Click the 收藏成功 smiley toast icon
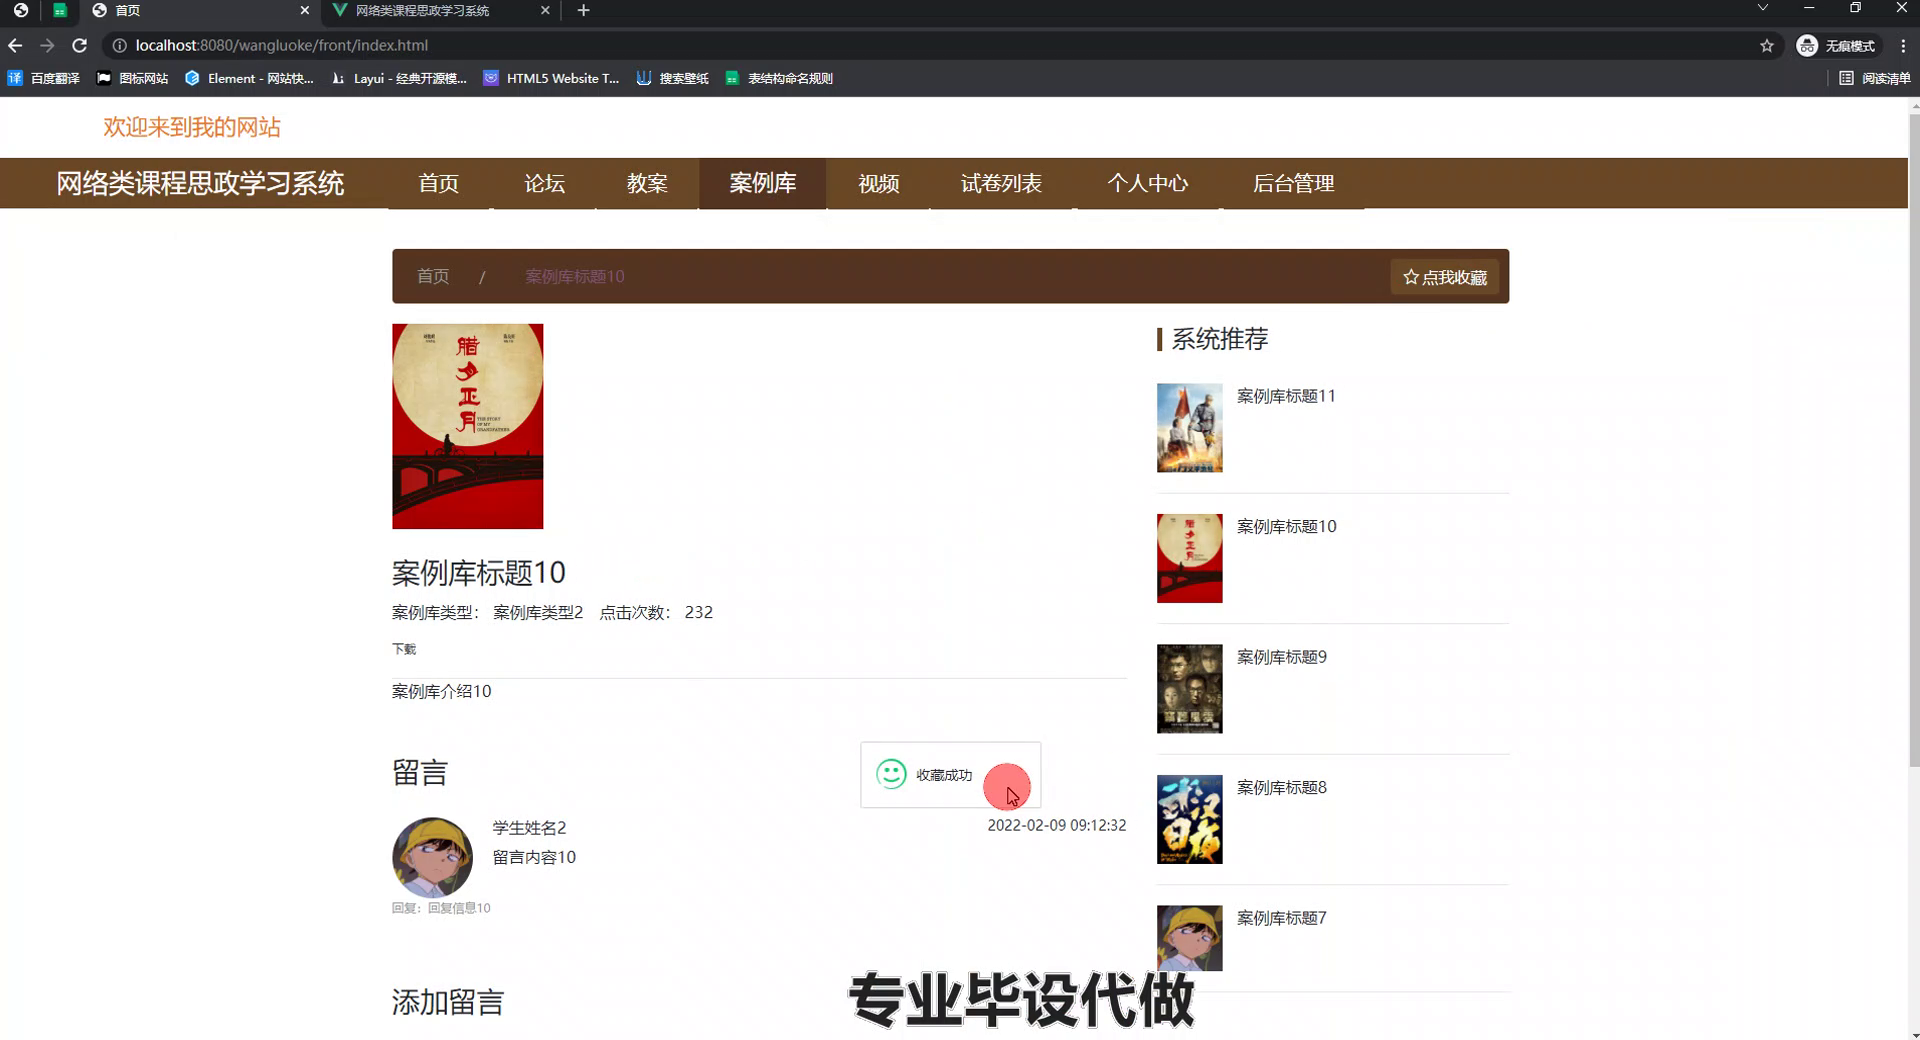Screen dimensions: 1920x1040 point(891,774)
